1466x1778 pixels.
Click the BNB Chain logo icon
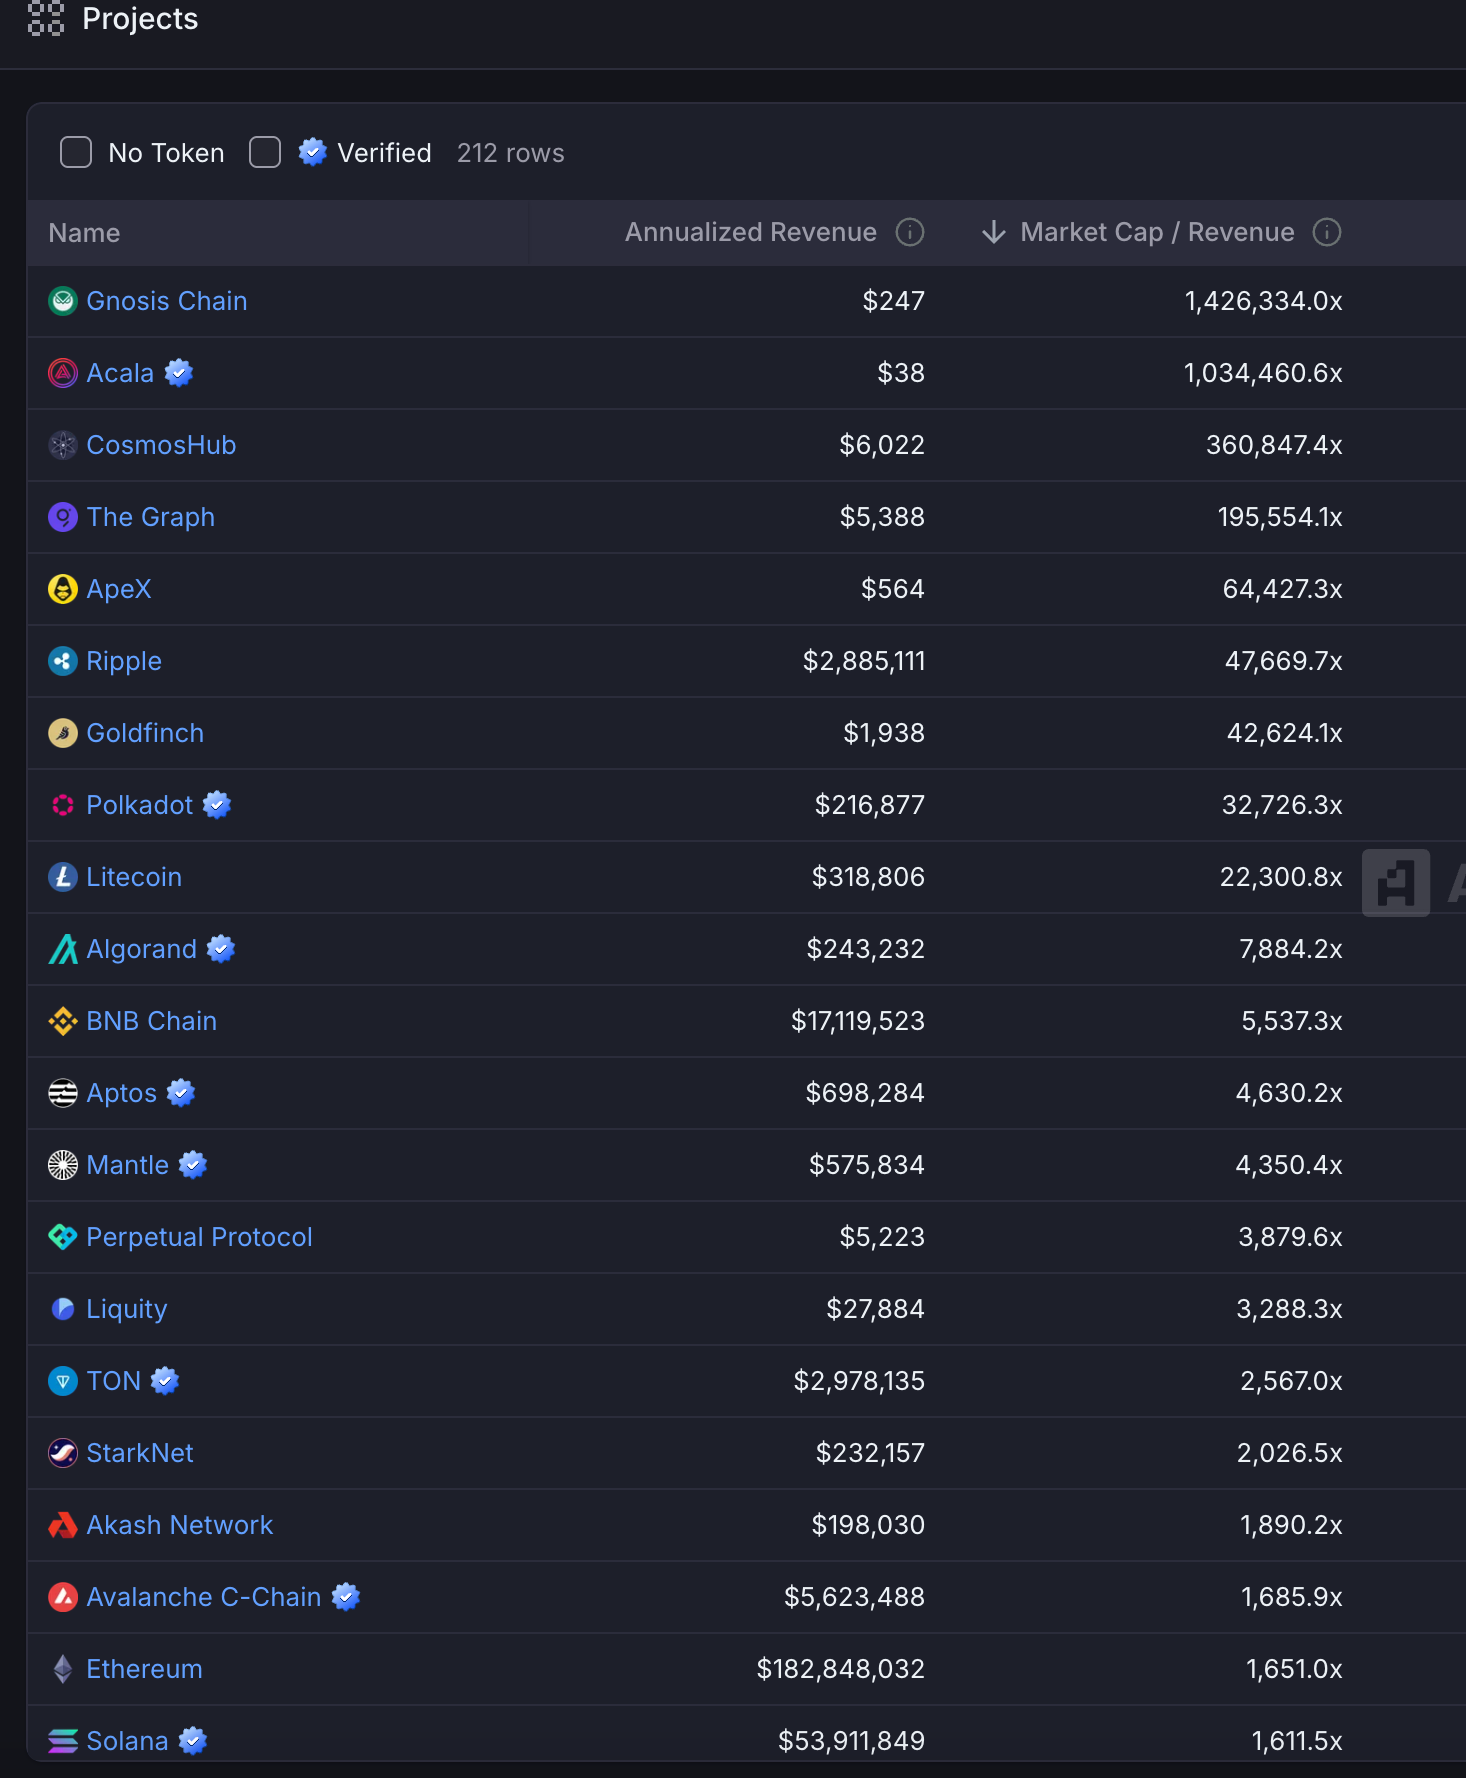pyautogui.click(x=63, y=1021)
